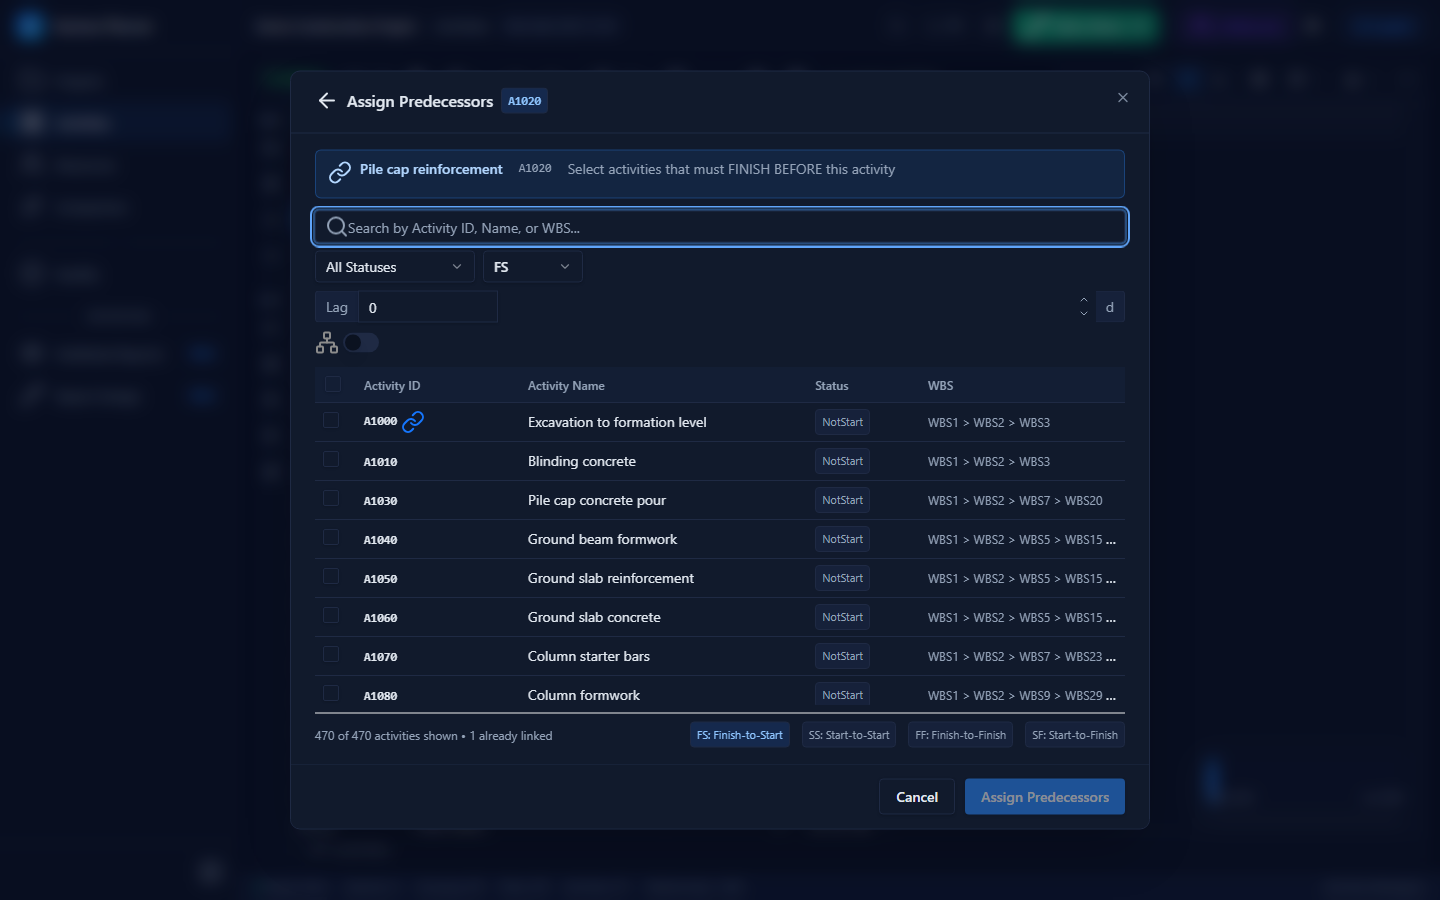Screen dimensions: 1440x900
Task: Check the A1080 Column formwork box
Action: [331, 693]
